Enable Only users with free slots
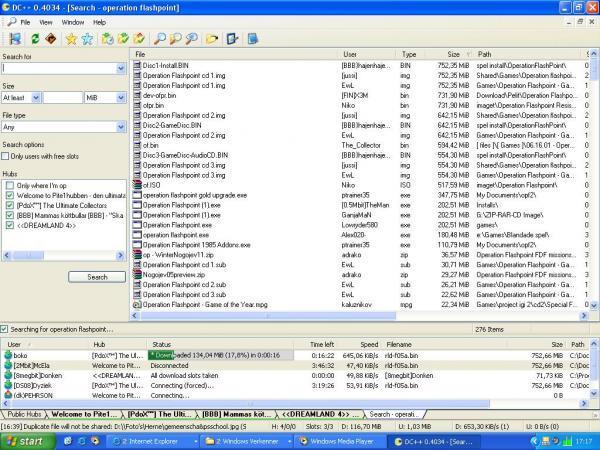This screenshot has width=600, height=450. click(5, 156)
